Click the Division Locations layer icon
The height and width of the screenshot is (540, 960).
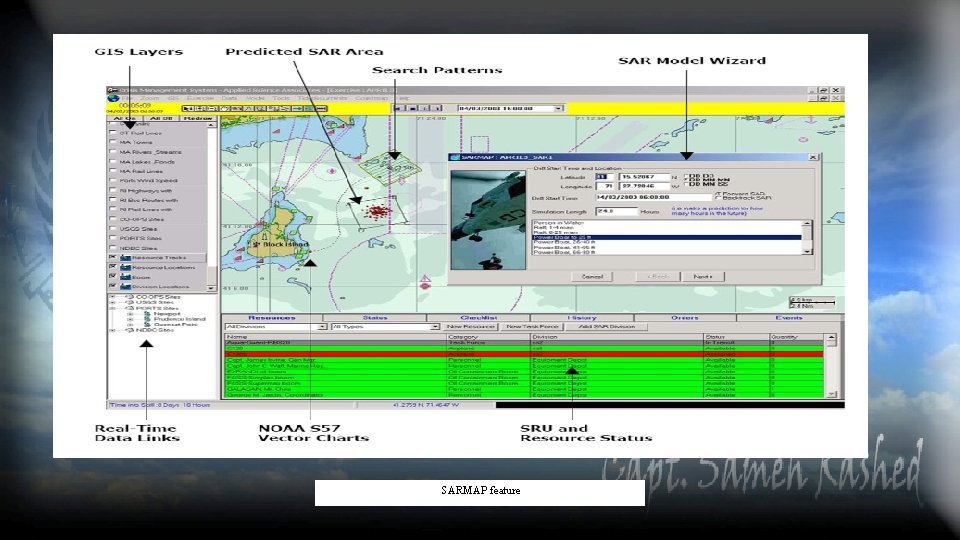point(126,287)
